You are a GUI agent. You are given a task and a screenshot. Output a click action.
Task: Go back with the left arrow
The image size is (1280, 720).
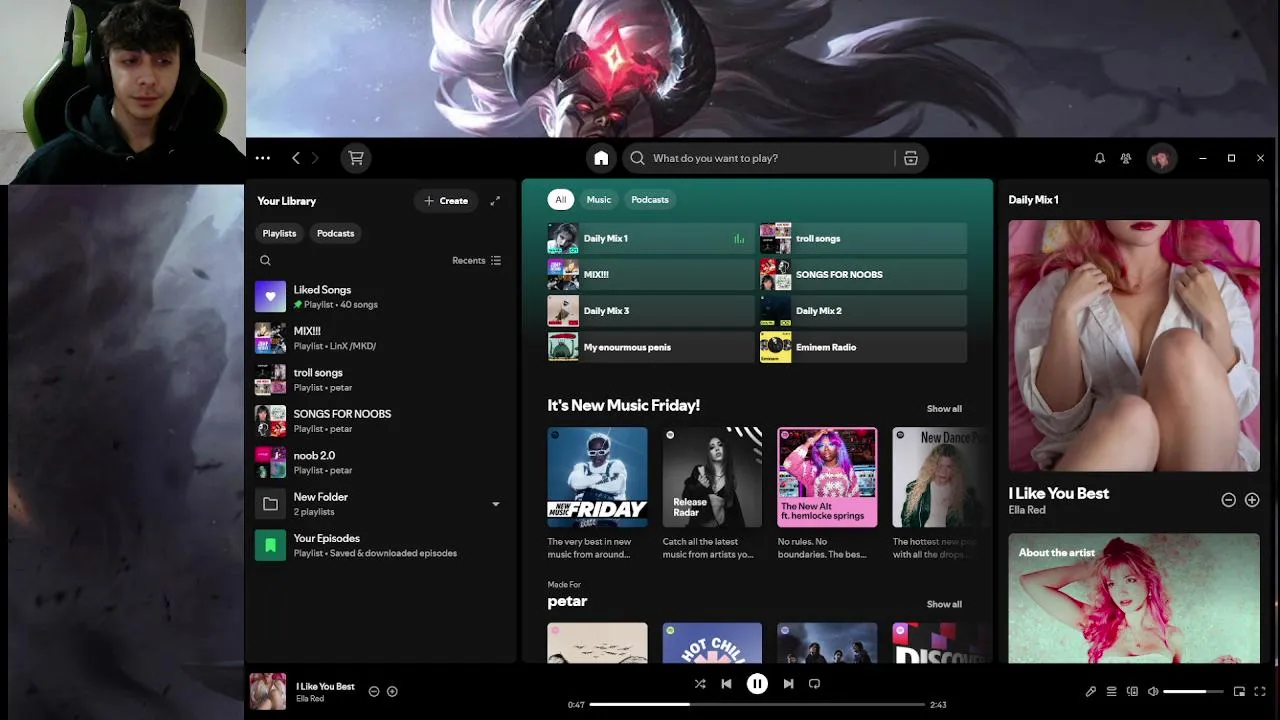pyautogui.click(x=296, y=158)
